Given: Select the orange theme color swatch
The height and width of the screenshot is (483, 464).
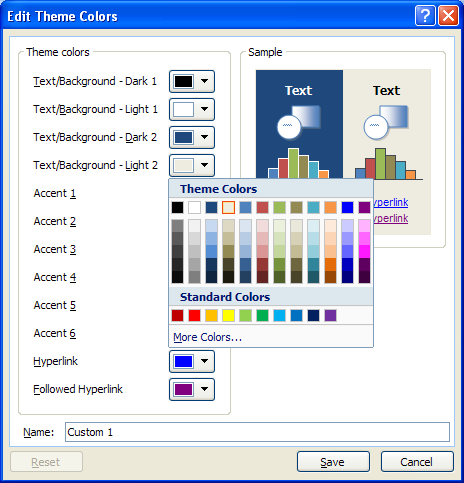Looking at the screenshot, I should (x=330, y=207).
